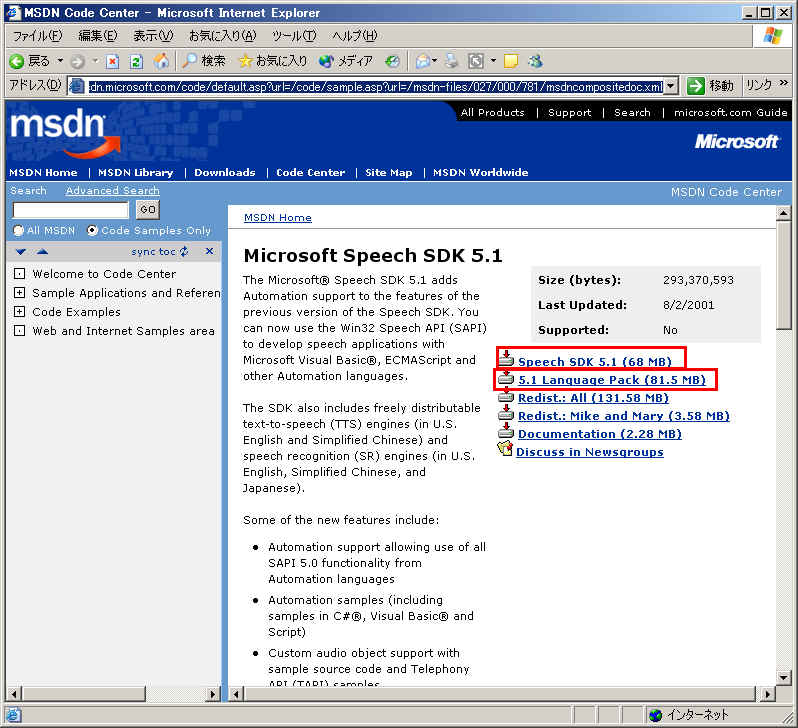Open the Mail button dropdown arrow
The height and width of the screenshot is (728, 798).
click(435, 61)
